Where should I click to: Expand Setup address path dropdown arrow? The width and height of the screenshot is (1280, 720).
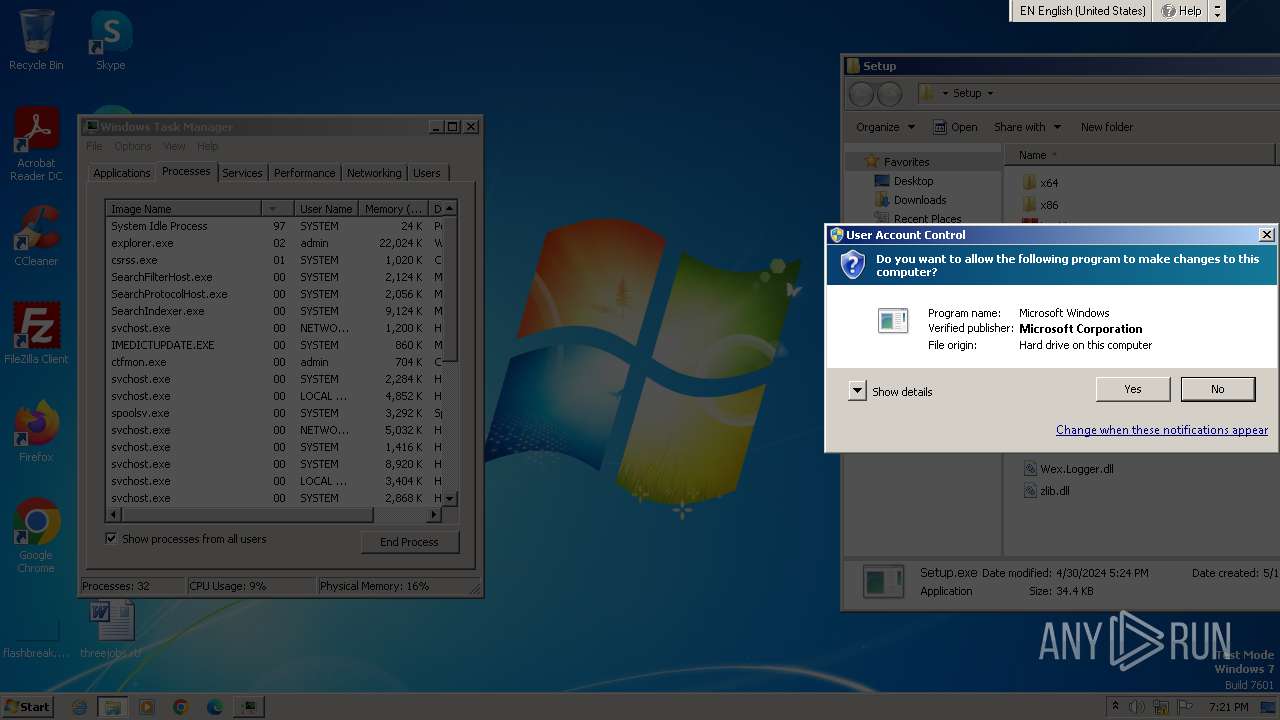coord(990,93)
